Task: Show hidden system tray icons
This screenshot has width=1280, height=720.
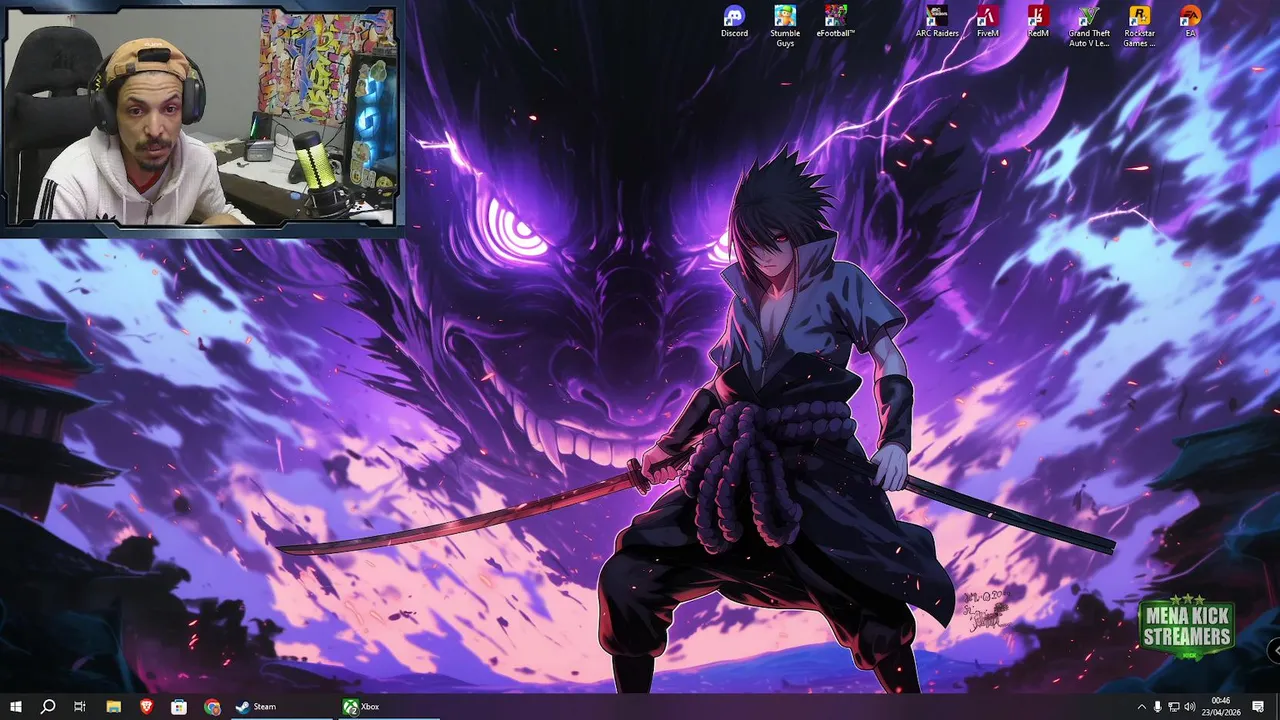Action: 1141,706
